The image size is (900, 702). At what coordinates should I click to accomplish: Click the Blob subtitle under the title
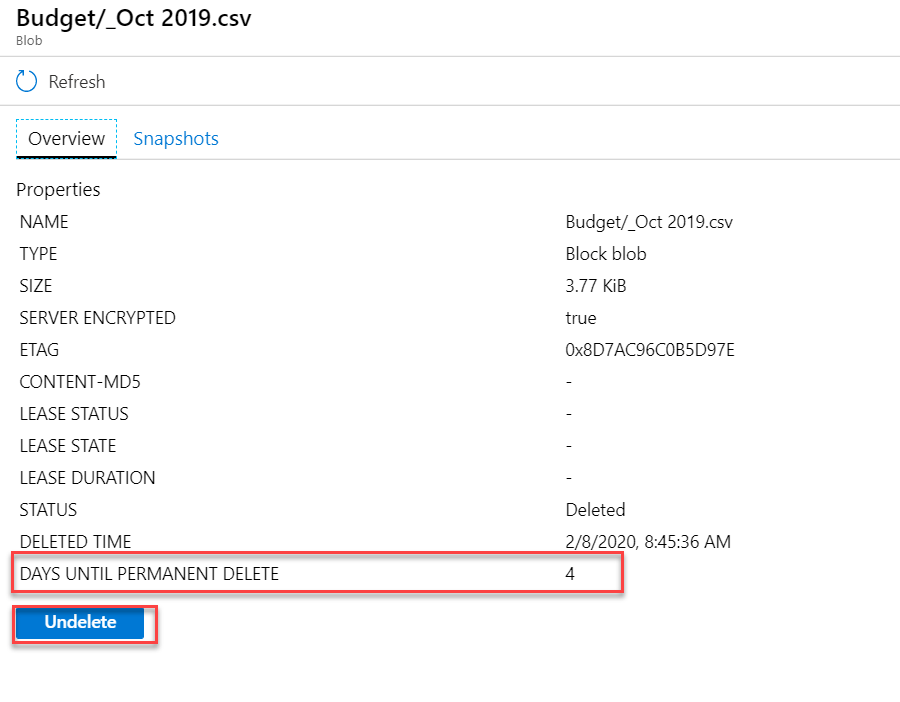coord(29,40)
